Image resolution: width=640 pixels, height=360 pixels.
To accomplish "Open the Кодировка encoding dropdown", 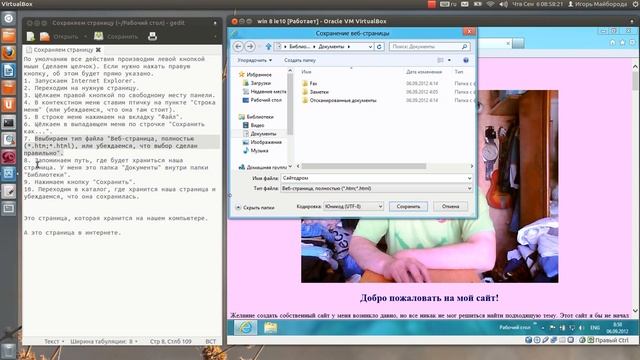I will 353,207.
